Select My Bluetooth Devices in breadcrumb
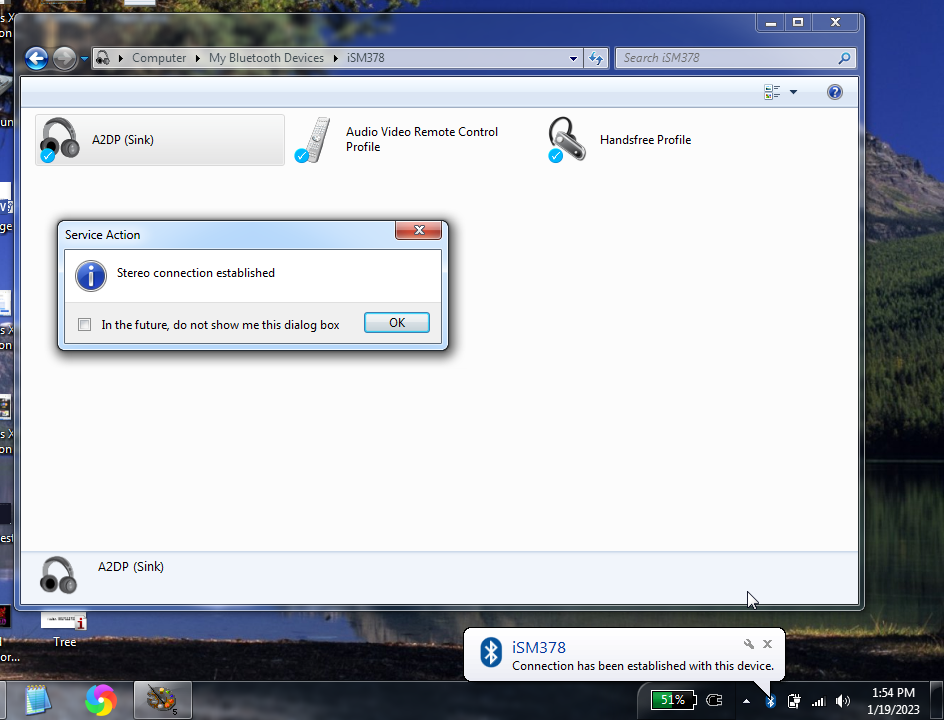This screenshot has width=944, height=720. (x=266, y=58)
